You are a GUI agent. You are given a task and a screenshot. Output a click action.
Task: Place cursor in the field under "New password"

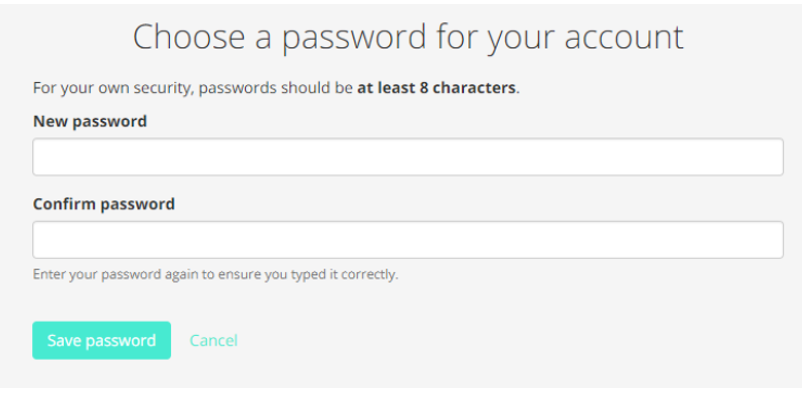(x=407, y=157)
